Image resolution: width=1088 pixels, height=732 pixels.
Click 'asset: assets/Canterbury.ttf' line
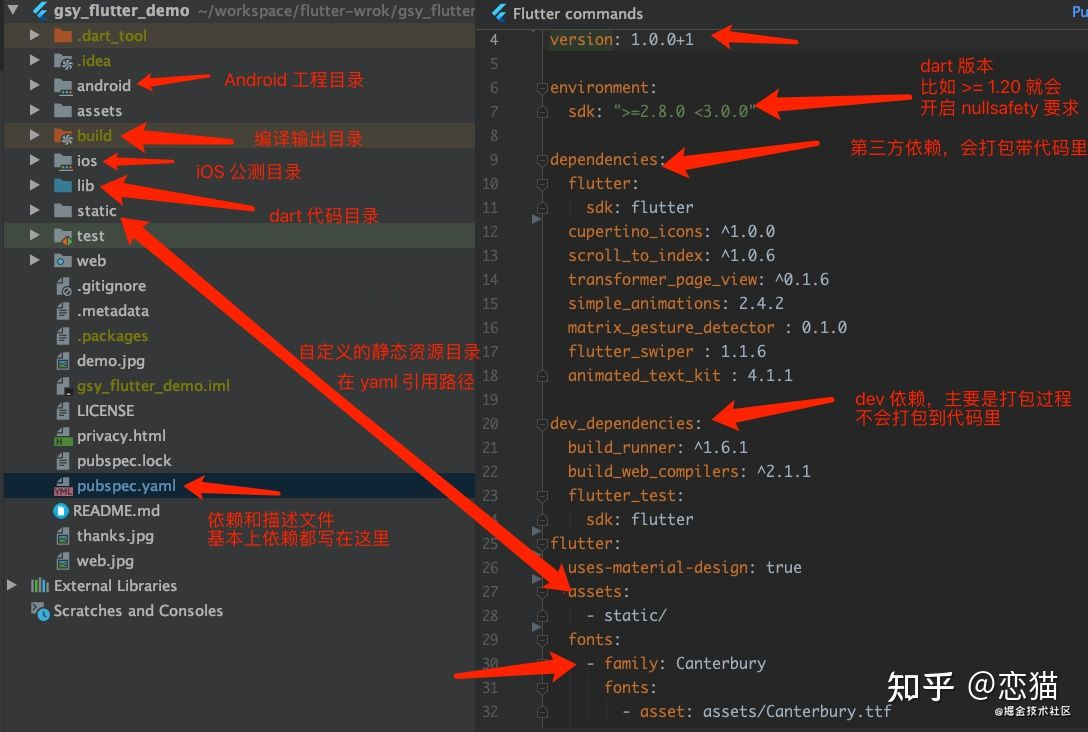(x=765, y=712)
